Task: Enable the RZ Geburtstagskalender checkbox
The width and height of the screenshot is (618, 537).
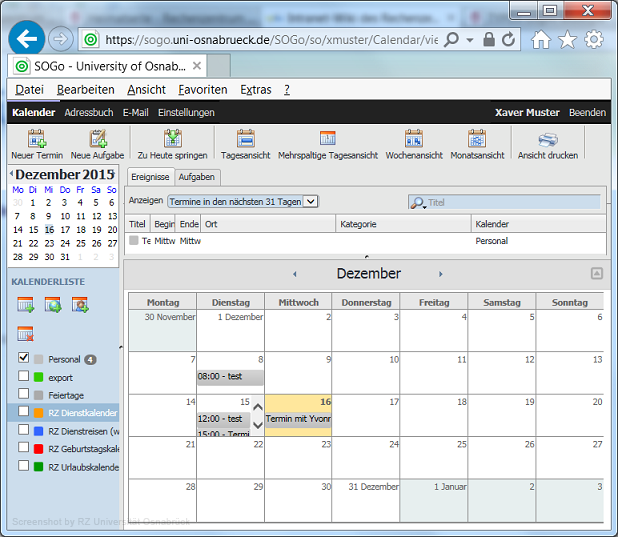Action: (x=23, y=447)
